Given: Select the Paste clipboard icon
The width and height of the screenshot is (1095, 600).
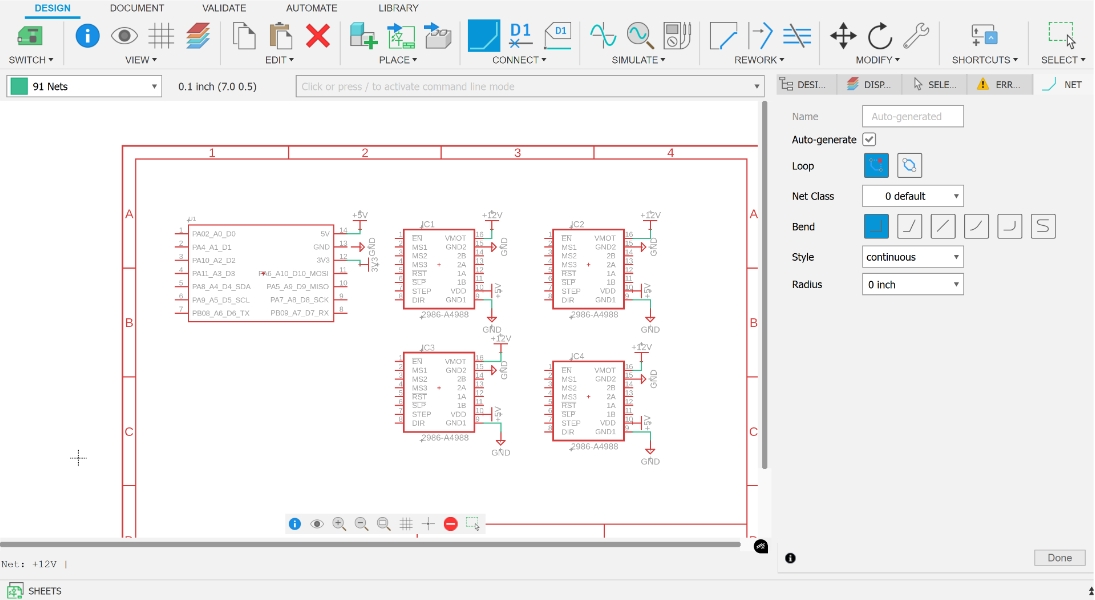Looking at the screenshot, I should pos(281,36).
